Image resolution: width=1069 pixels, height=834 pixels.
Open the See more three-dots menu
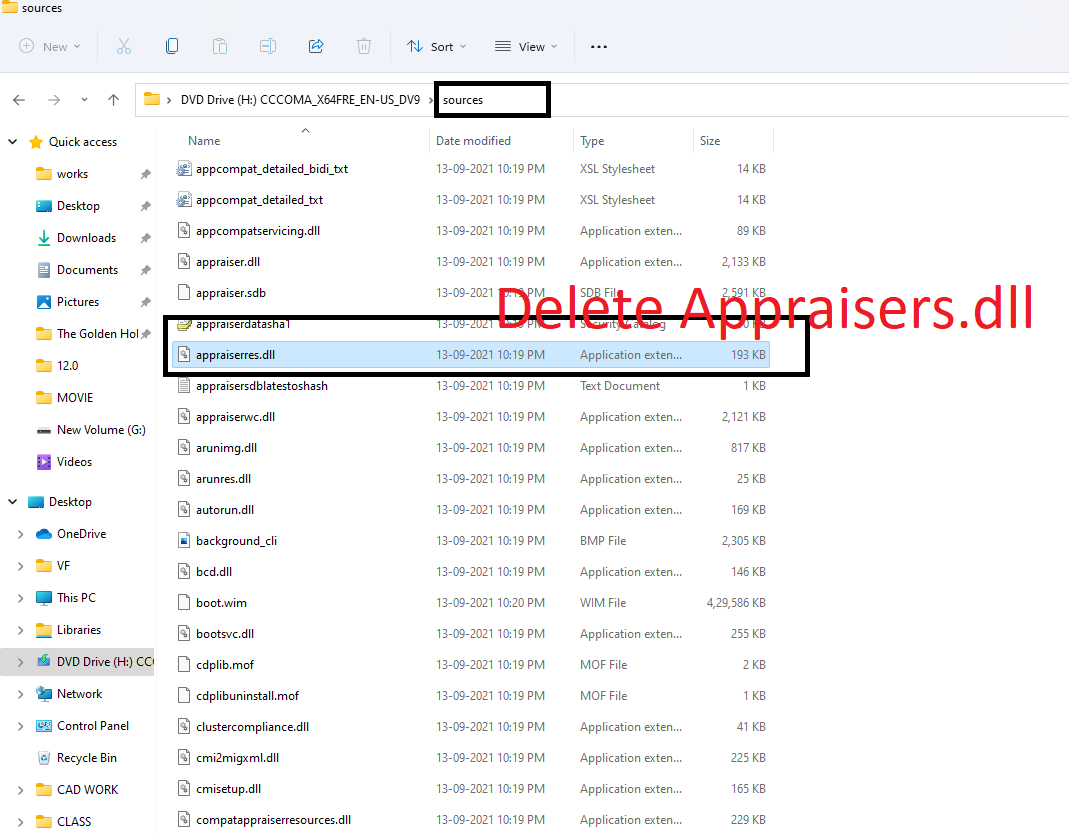[x=599, y=46]
